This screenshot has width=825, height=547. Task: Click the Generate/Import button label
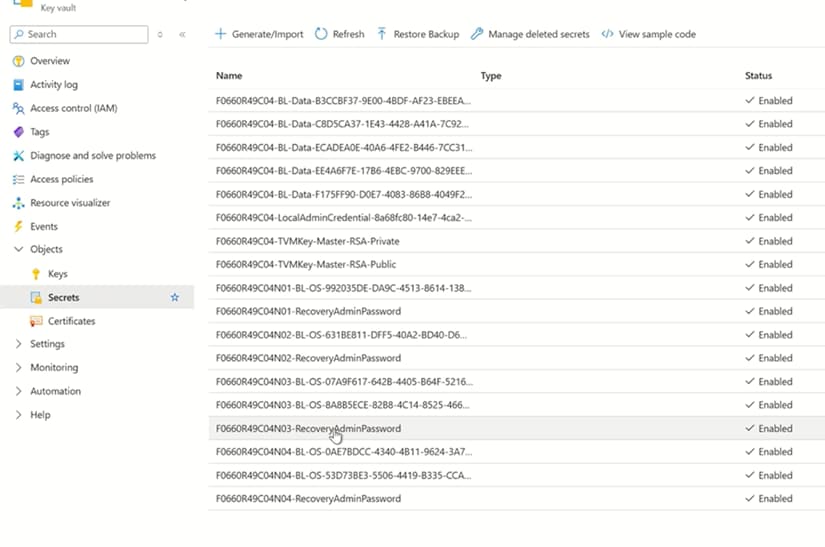267,34
